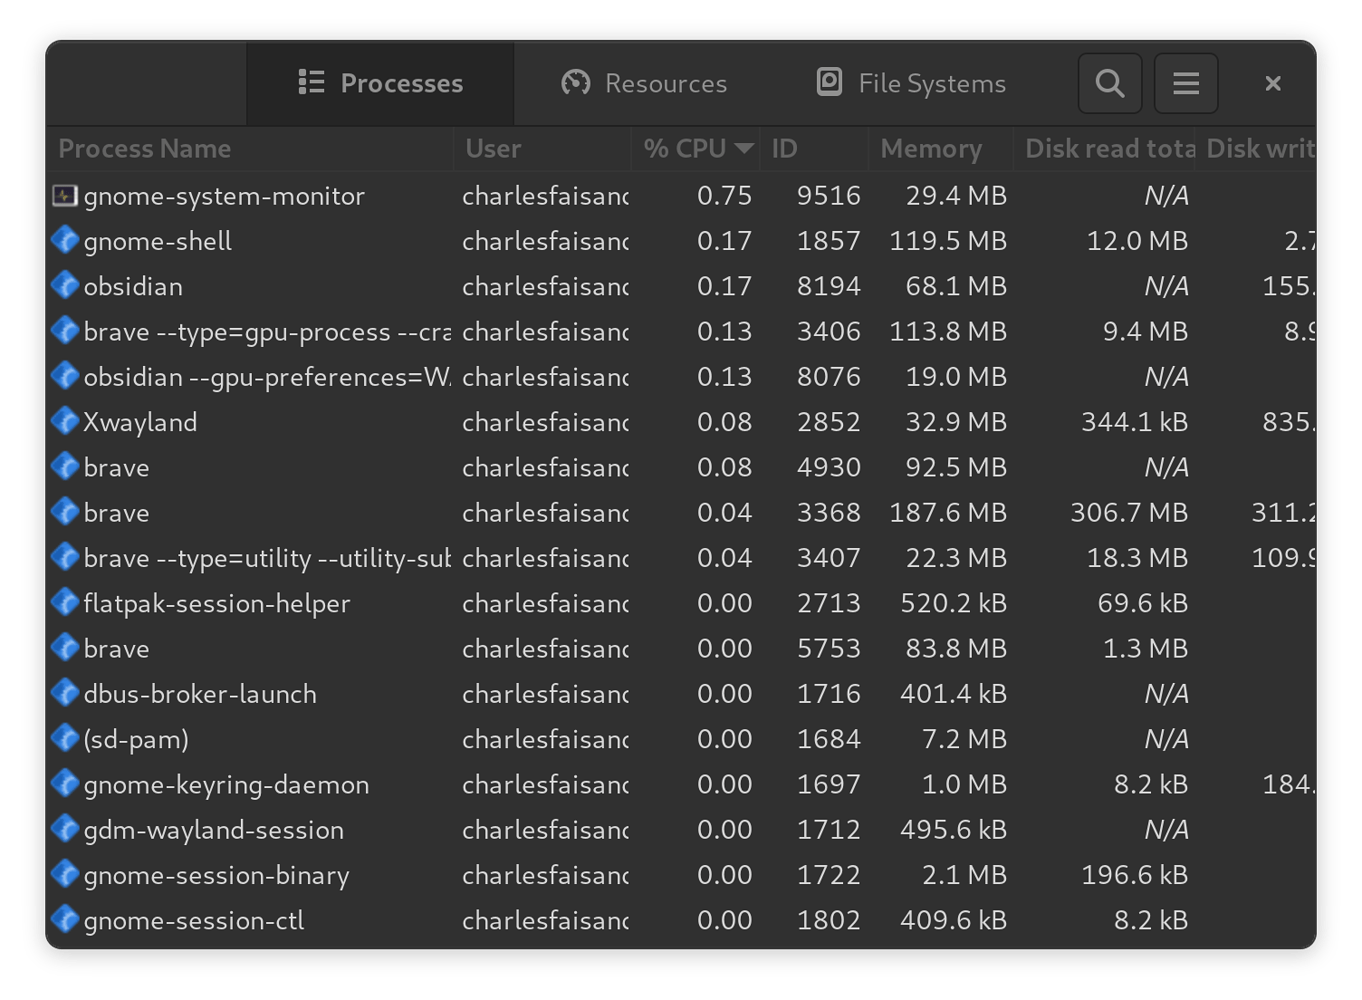Screen dimensions: 1362x1000
Task: Click the 187.6 MB memory value
Action: (x=948, y=513)
